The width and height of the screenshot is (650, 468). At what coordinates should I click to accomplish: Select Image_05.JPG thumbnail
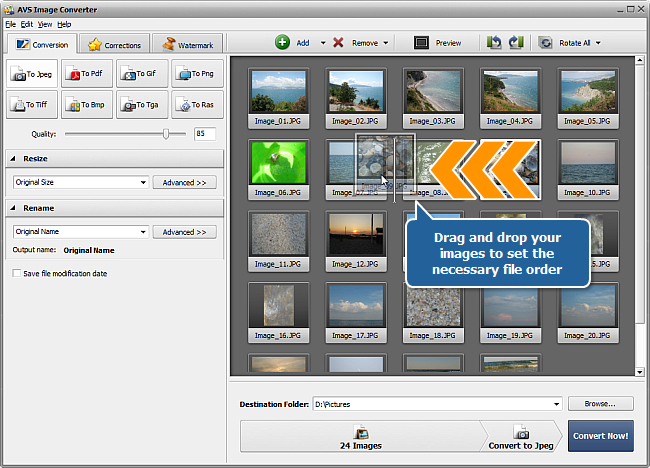pyautogui.click(x=588, y=98)
